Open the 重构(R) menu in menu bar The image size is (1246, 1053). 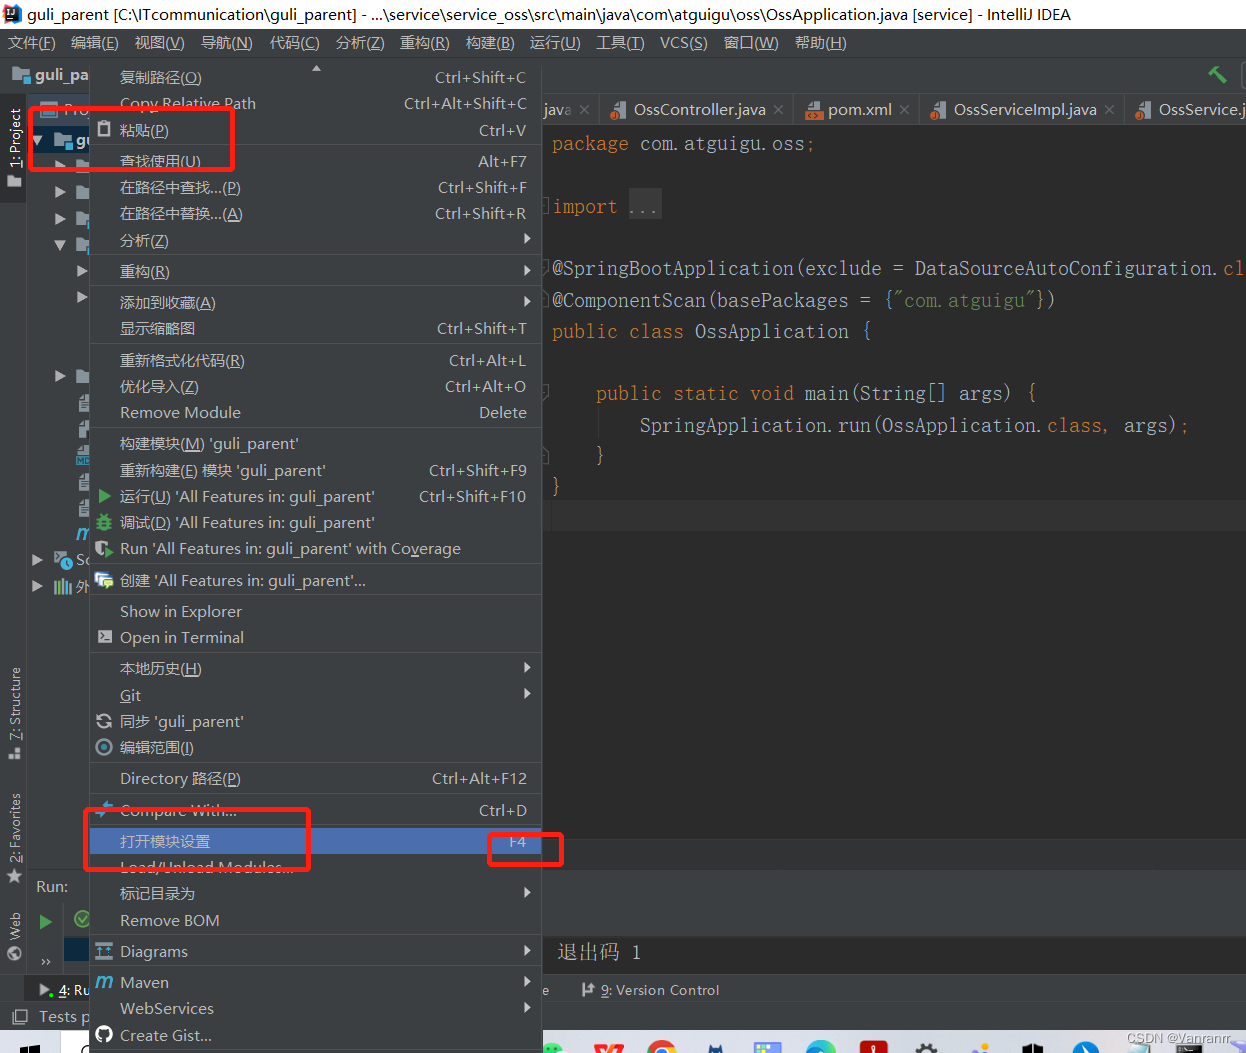425,42
